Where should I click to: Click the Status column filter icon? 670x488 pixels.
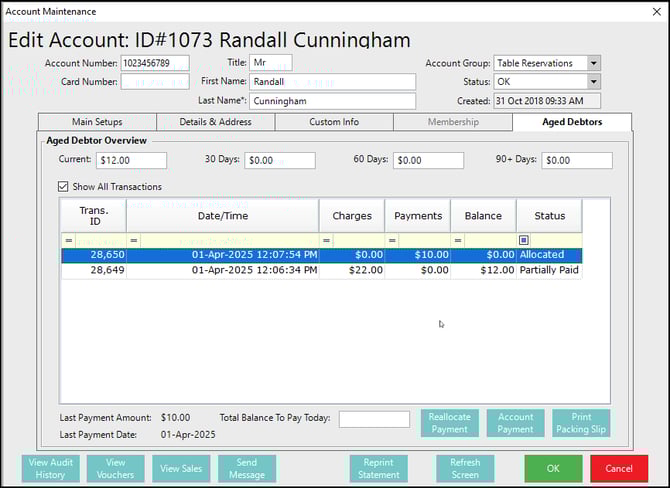pos(524,241)
